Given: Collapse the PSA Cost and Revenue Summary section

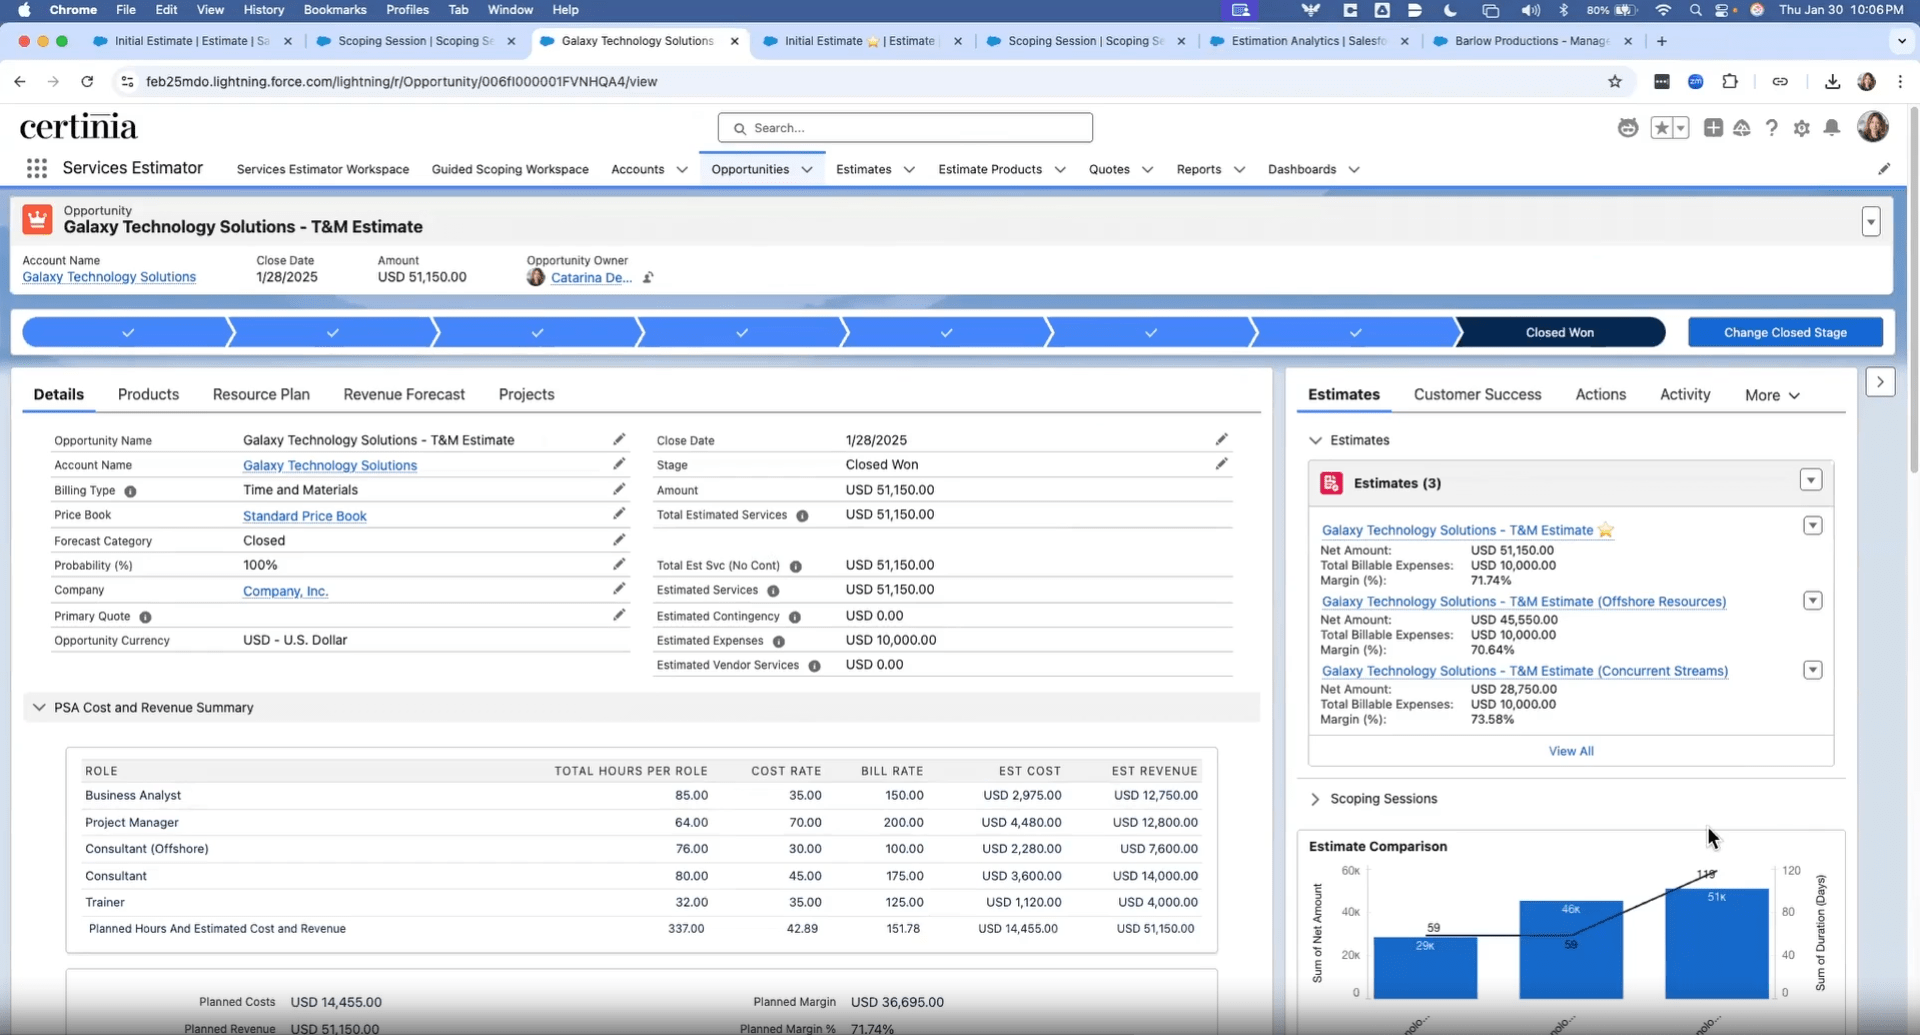Looking at the screenshot, I should pos(38,707).
